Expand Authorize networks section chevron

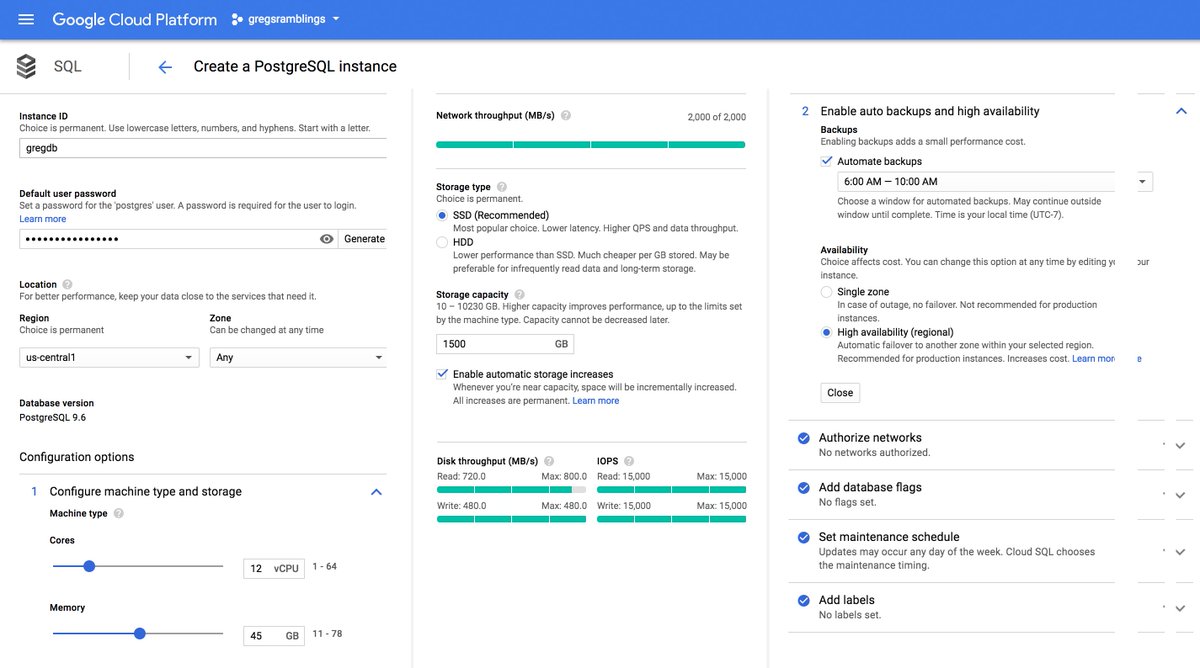point(1180,446)
